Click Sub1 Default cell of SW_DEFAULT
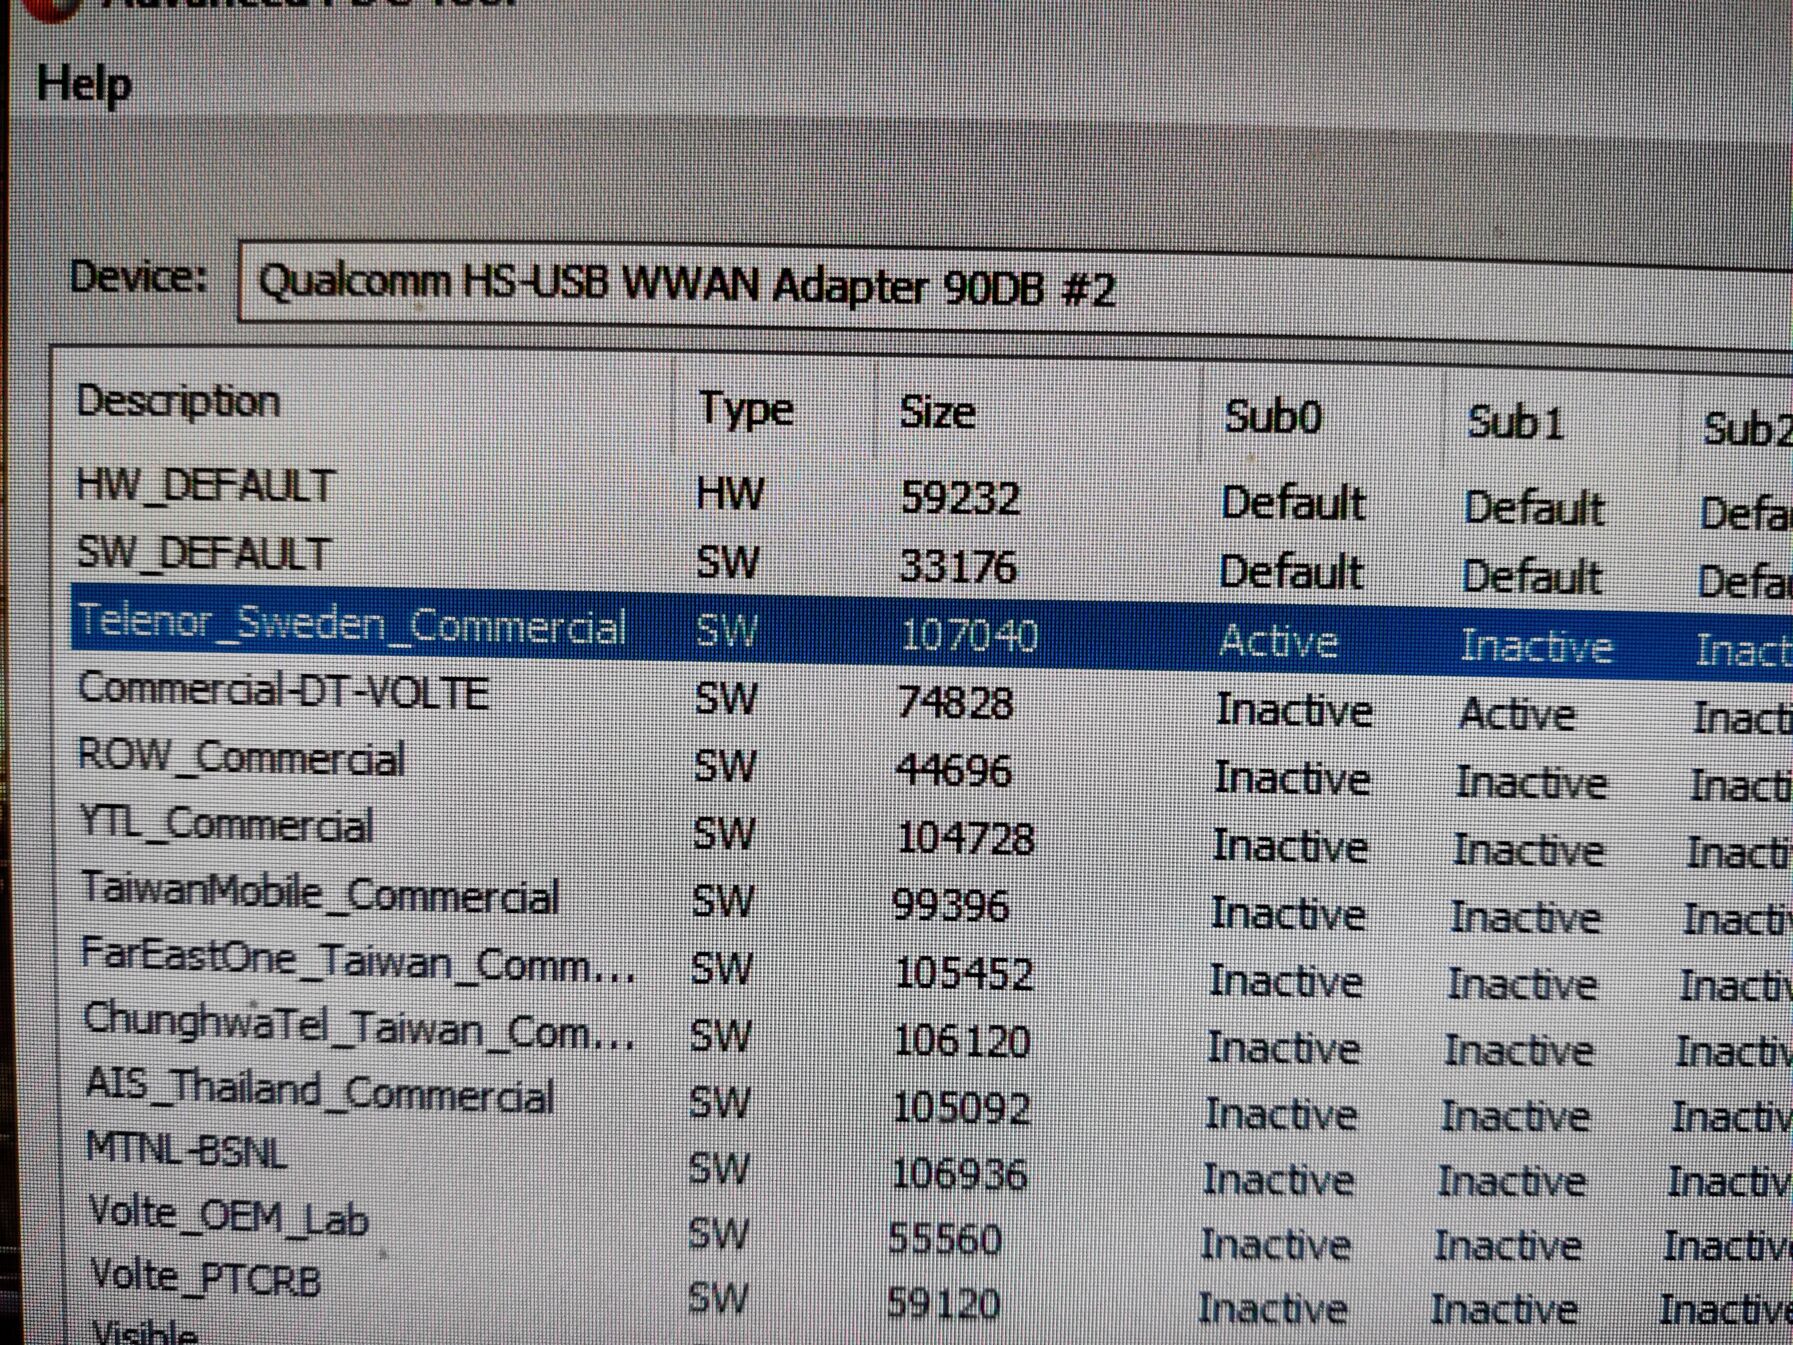The image size is (1793, 1345). (1532, 578)
